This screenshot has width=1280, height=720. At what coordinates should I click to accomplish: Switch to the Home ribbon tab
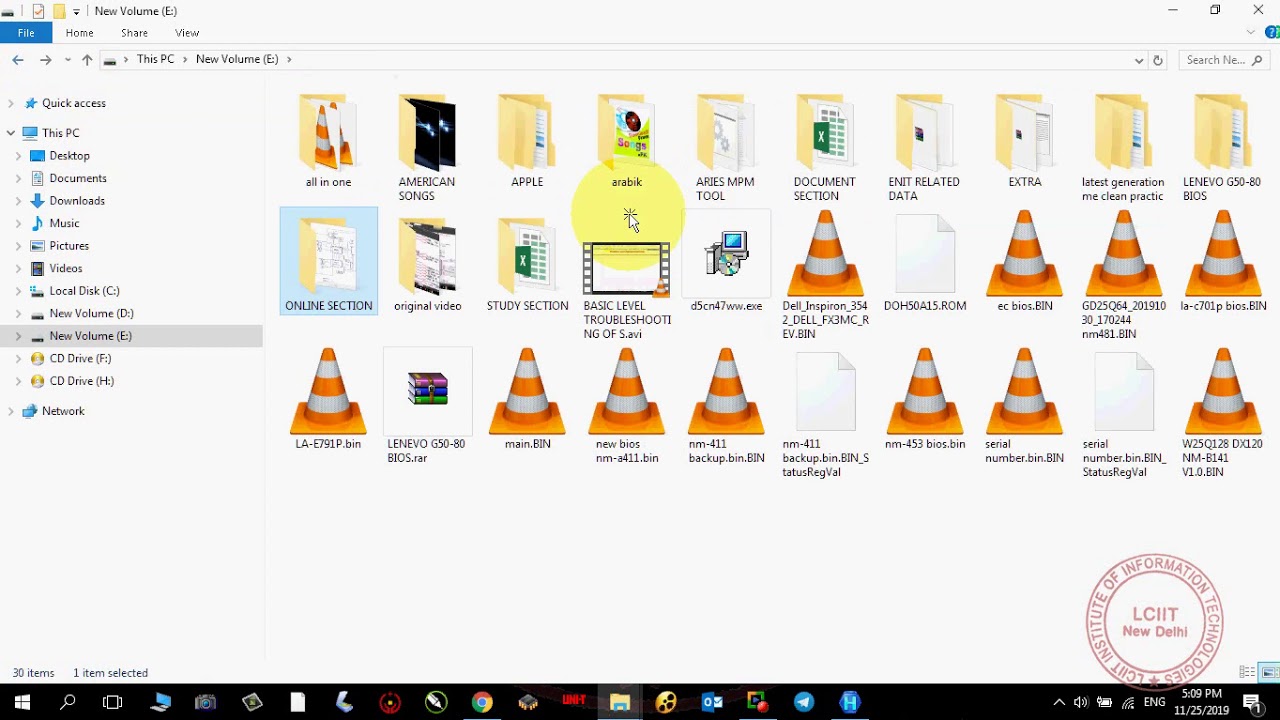[x=79, y=33]
